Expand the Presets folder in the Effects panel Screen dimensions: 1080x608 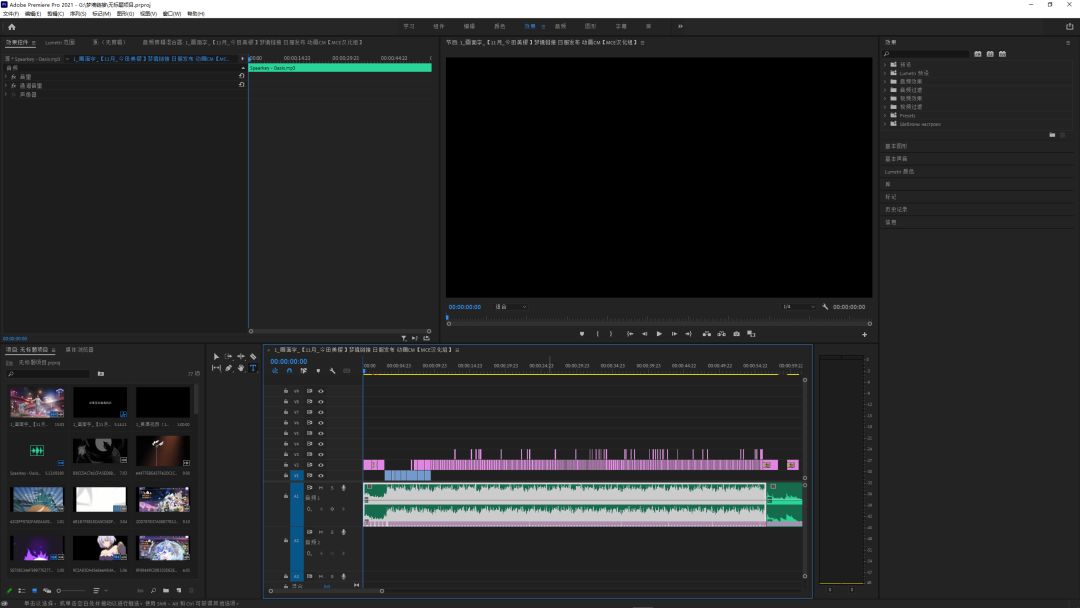click(x=885, y=116)
